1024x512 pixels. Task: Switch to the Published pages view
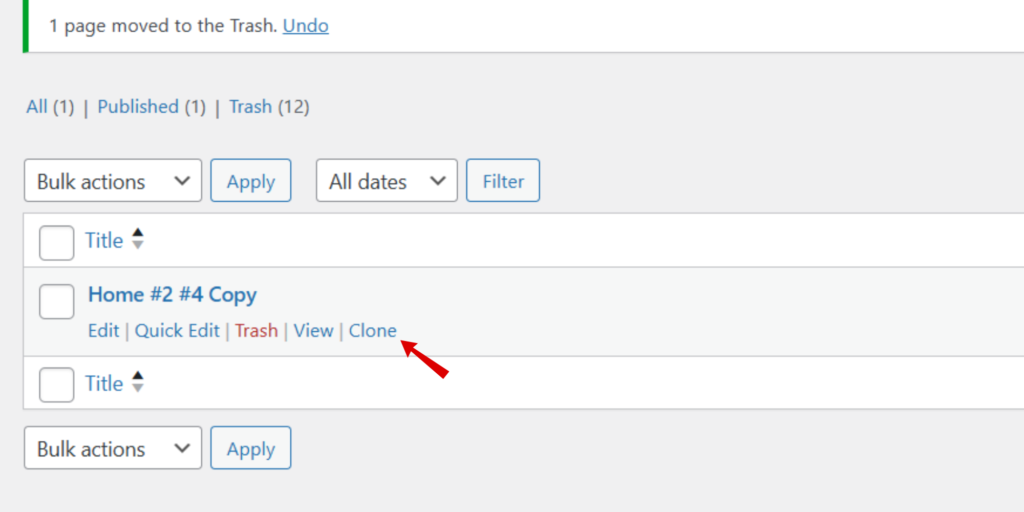pos(138,106)
